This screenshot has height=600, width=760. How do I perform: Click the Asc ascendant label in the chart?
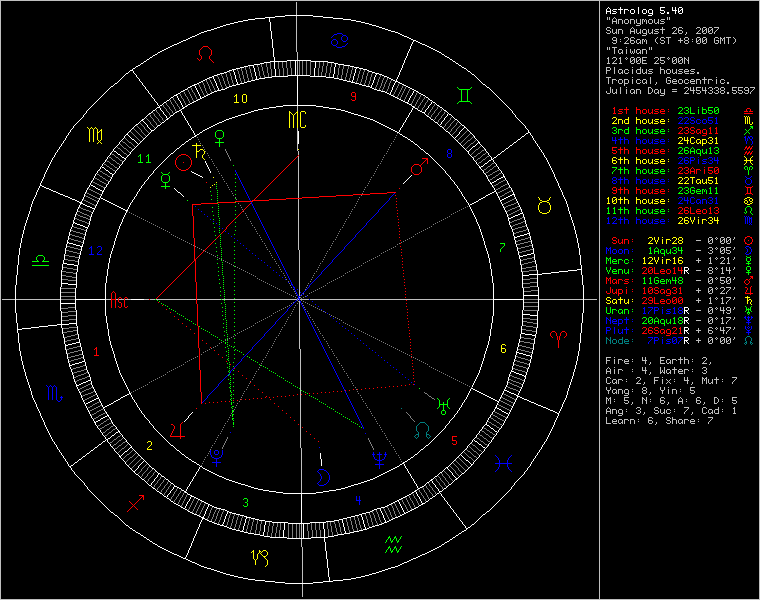(x=119, y=299)
